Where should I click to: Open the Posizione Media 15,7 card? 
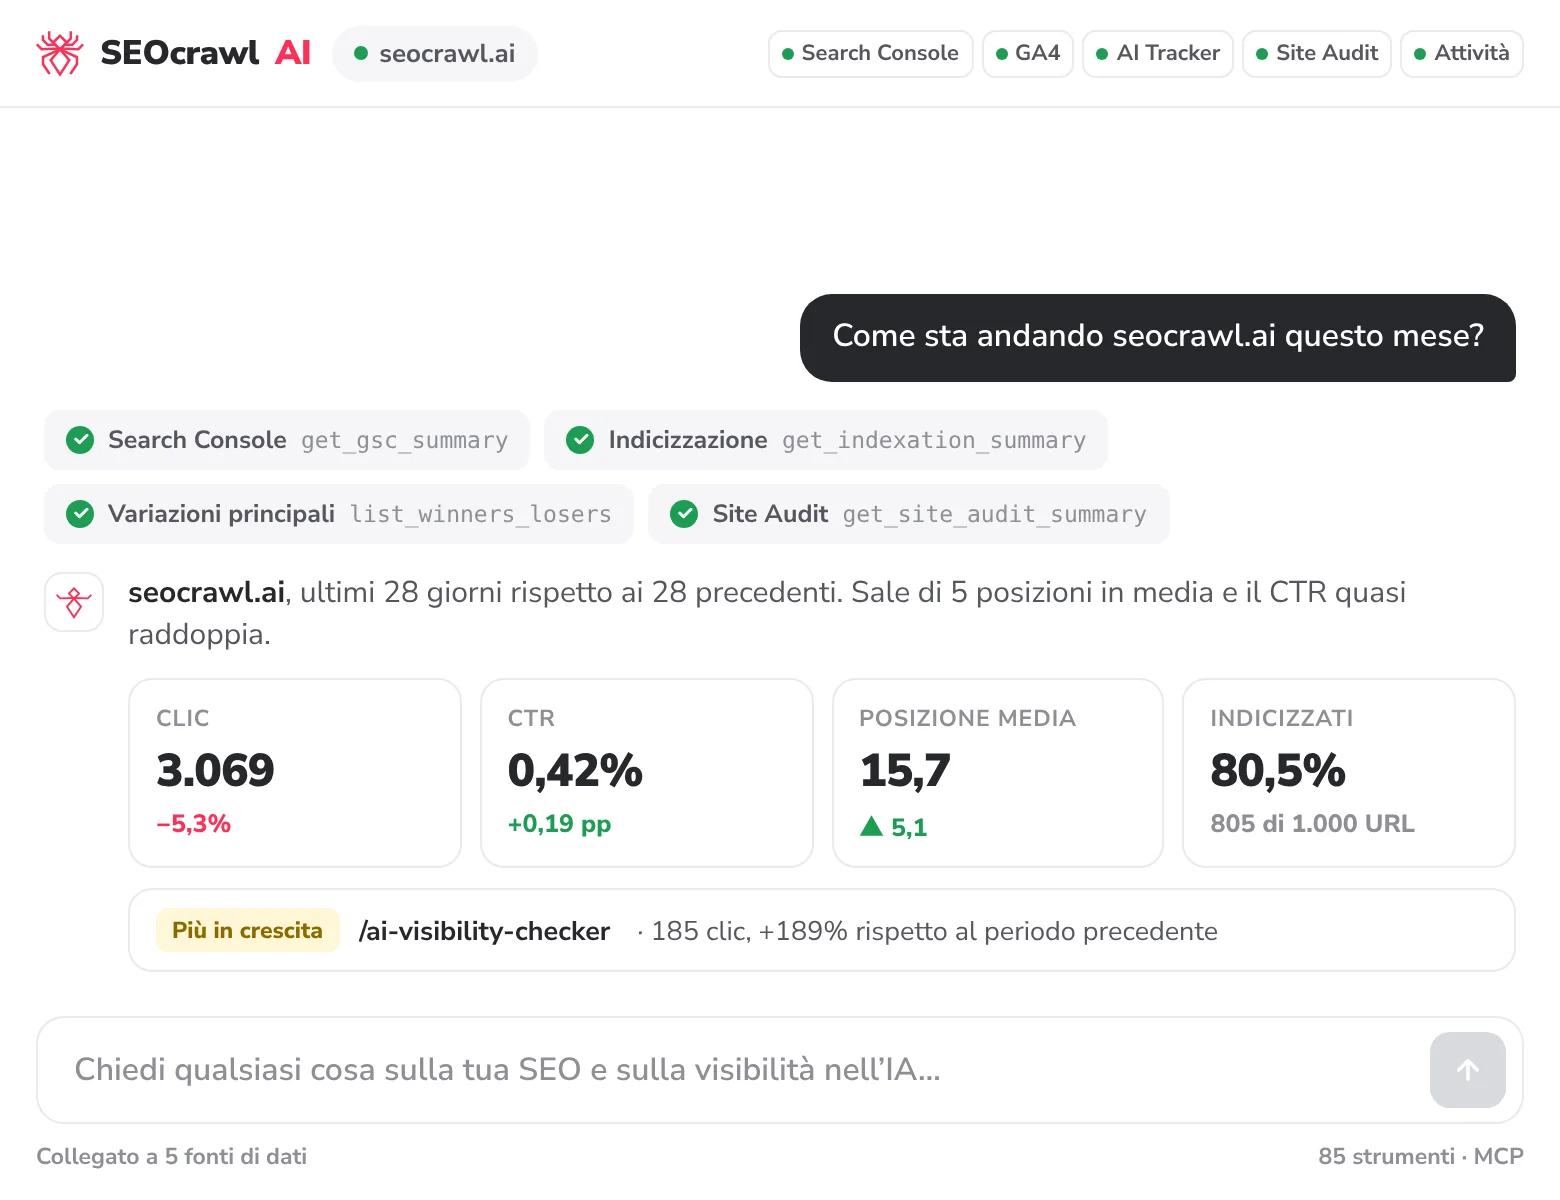click(x=998, y=773)
